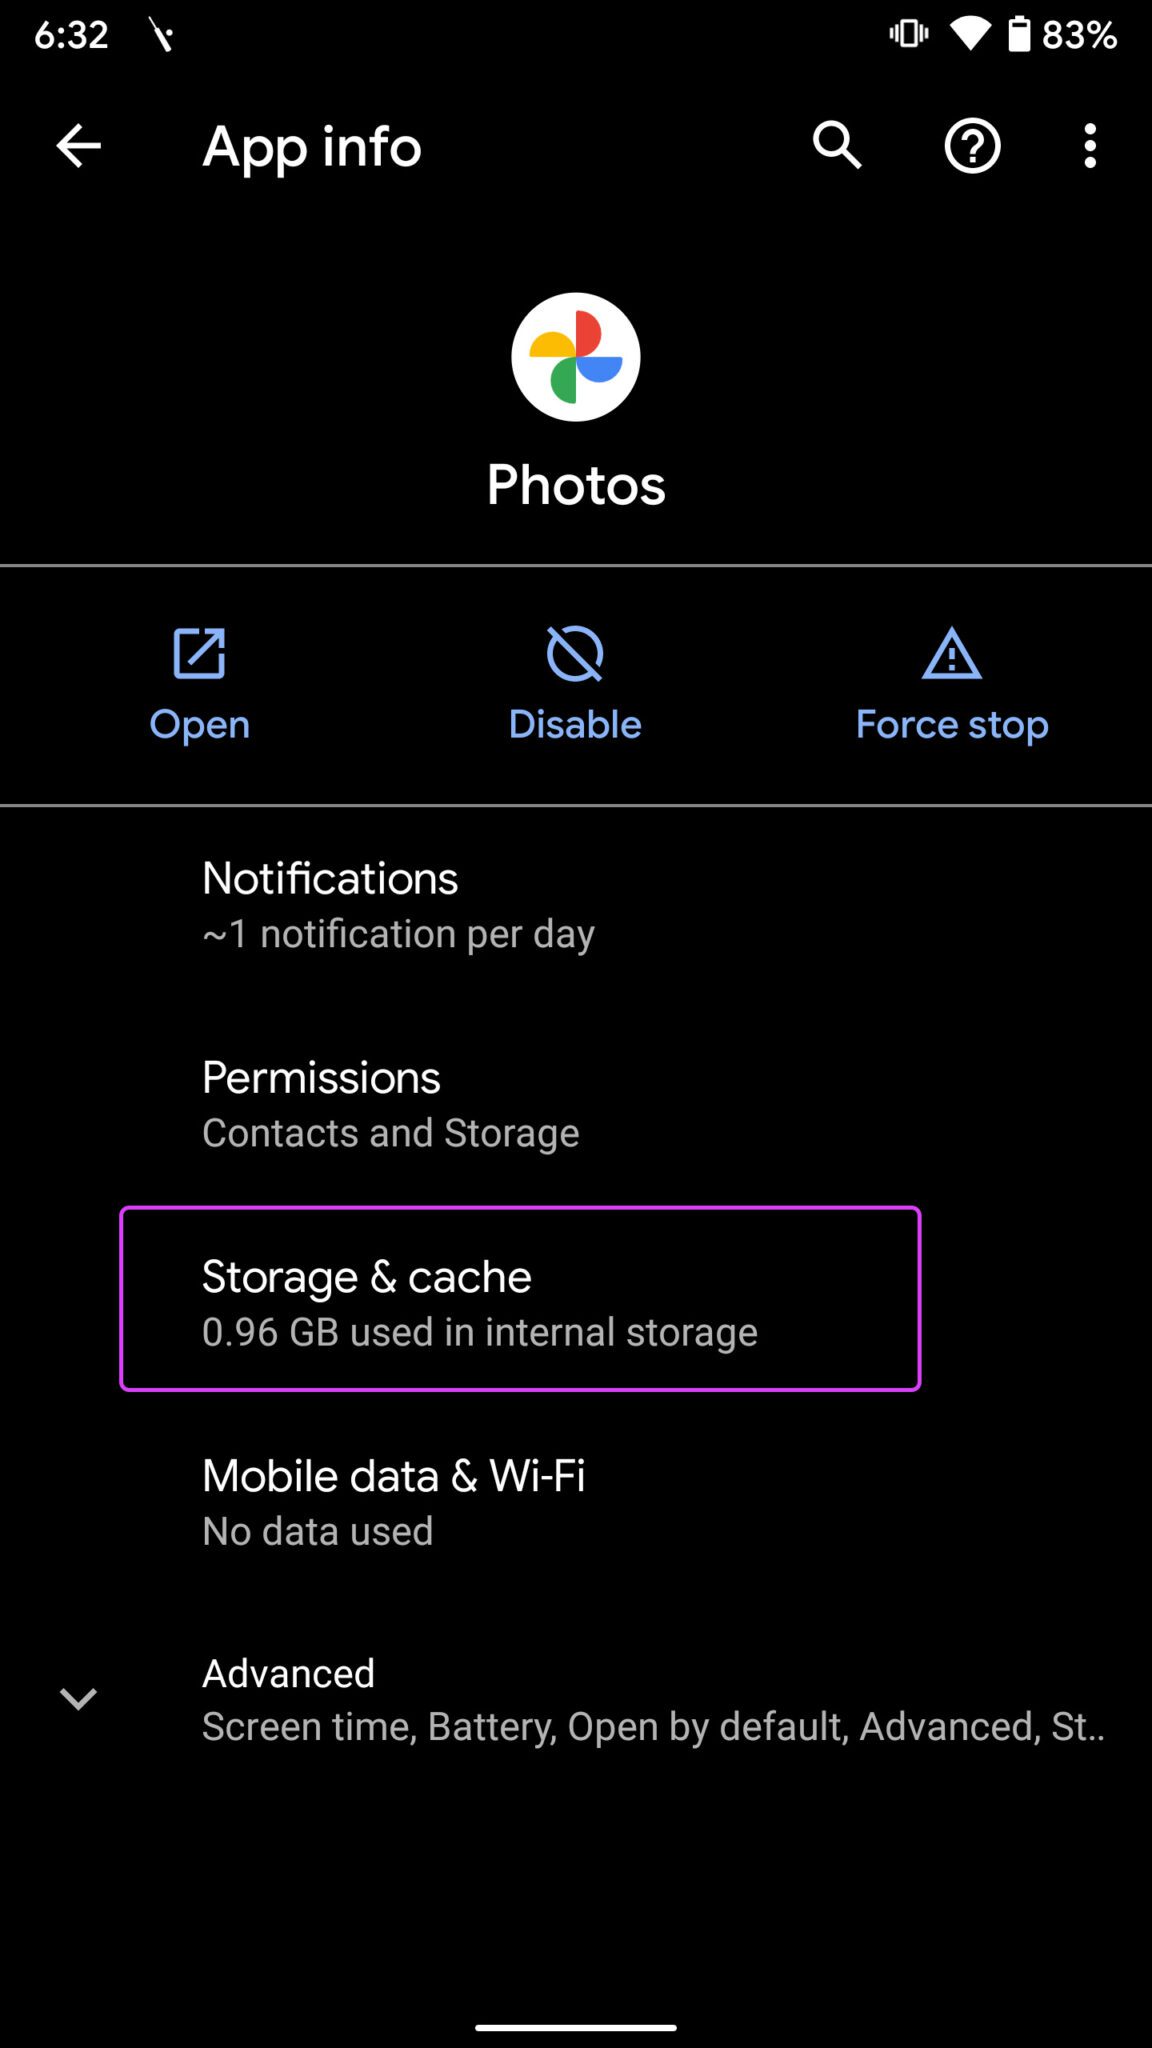Open the Photos app icon
Viewport: 1152px width, 2048px height.
575,357
